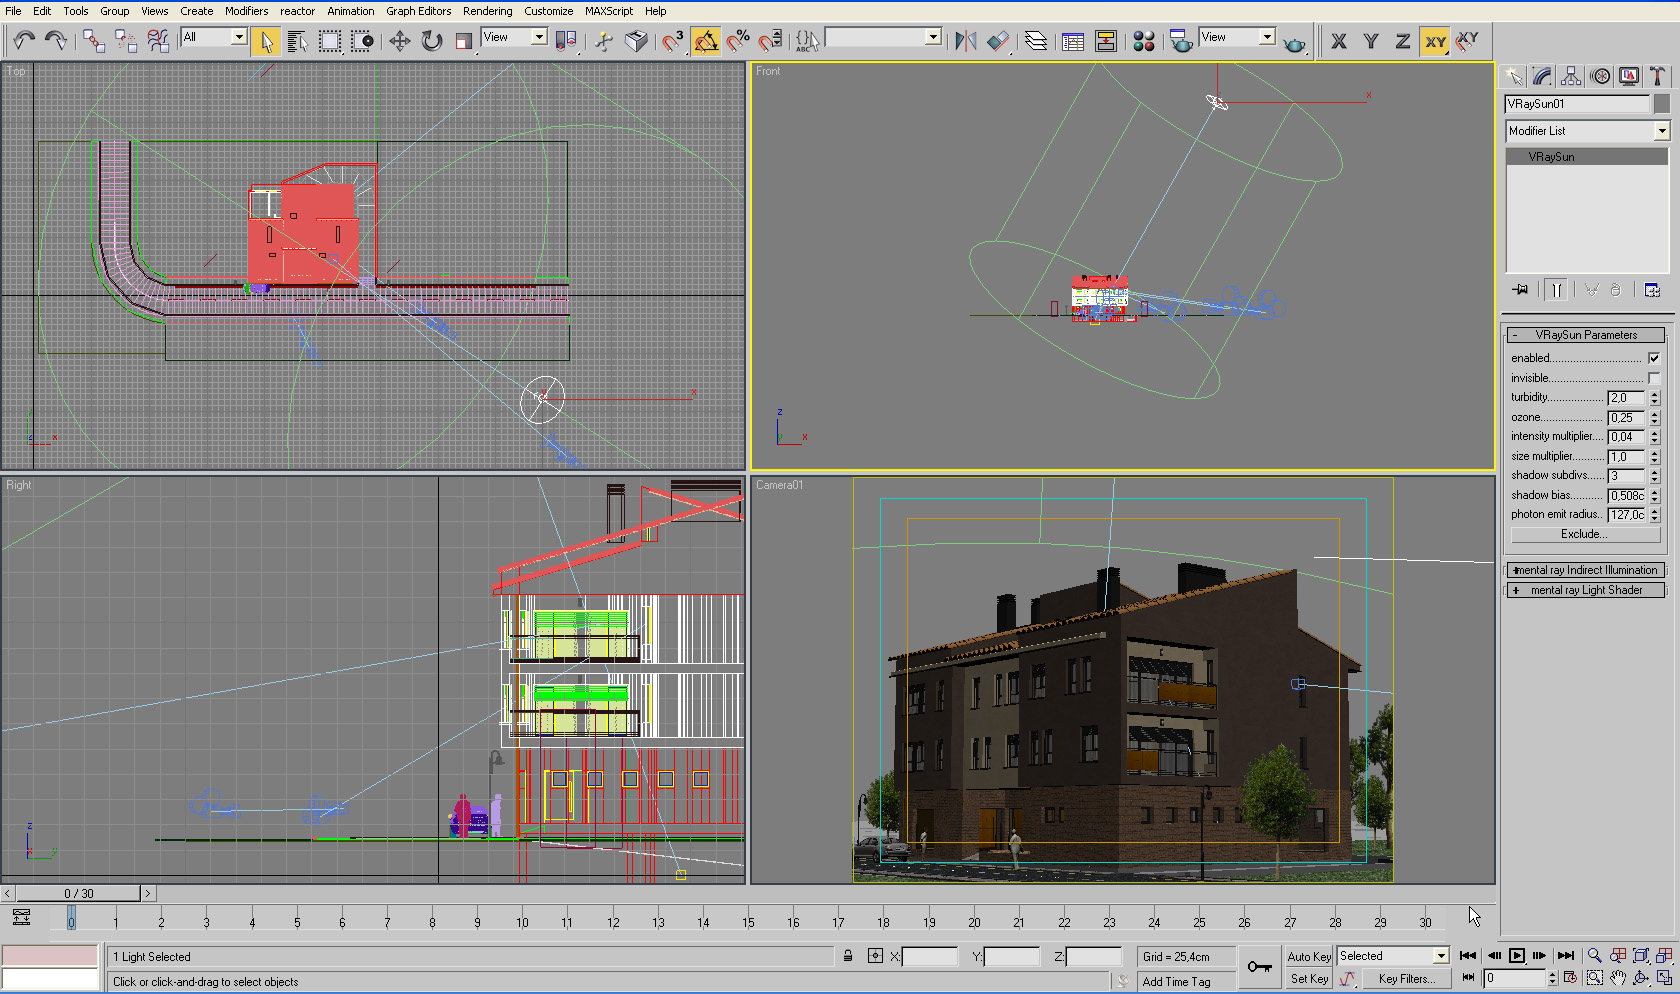Open the Graph Editors menu

pyautogui.click(x=419, y=11)
